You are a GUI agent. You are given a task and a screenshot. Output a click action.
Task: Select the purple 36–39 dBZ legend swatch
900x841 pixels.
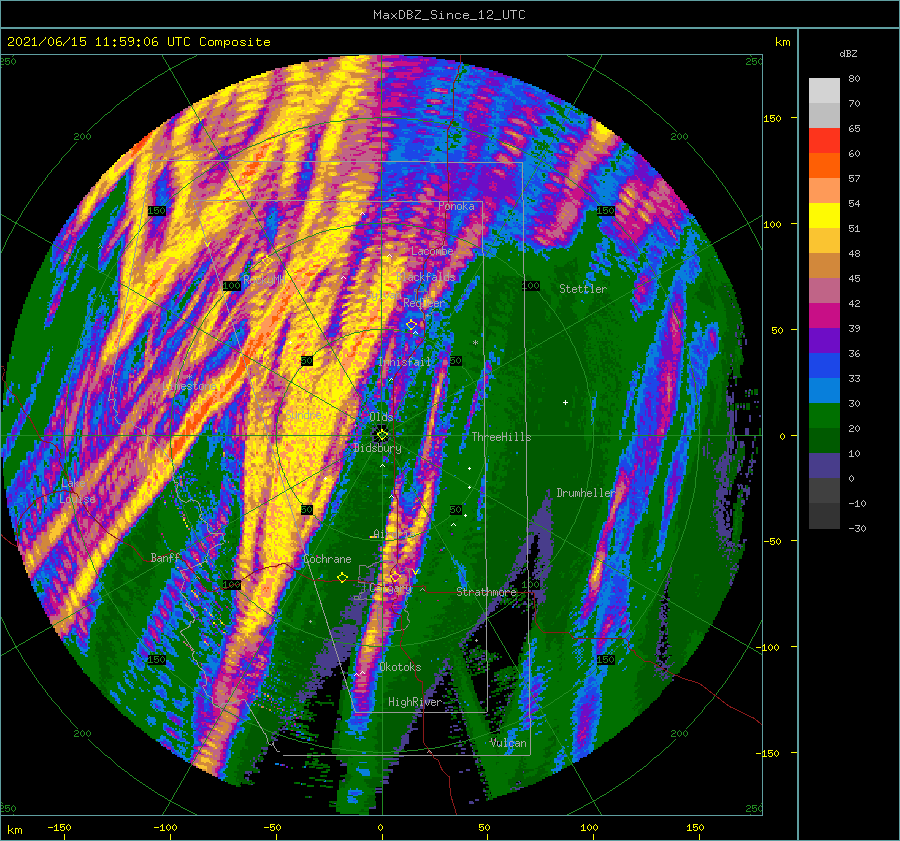[x=824, y=341]
